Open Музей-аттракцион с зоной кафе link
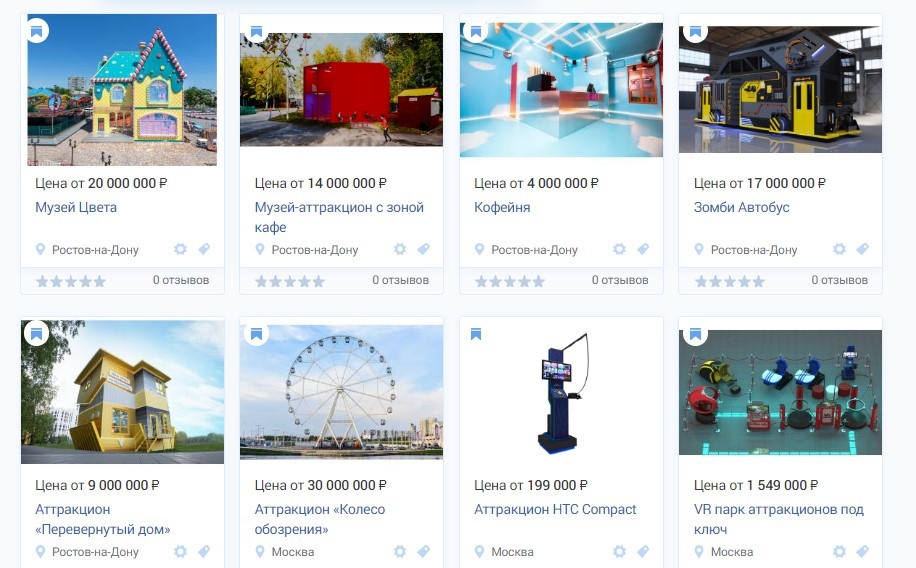This screenshot has height=568, width=916. point(339,217)
